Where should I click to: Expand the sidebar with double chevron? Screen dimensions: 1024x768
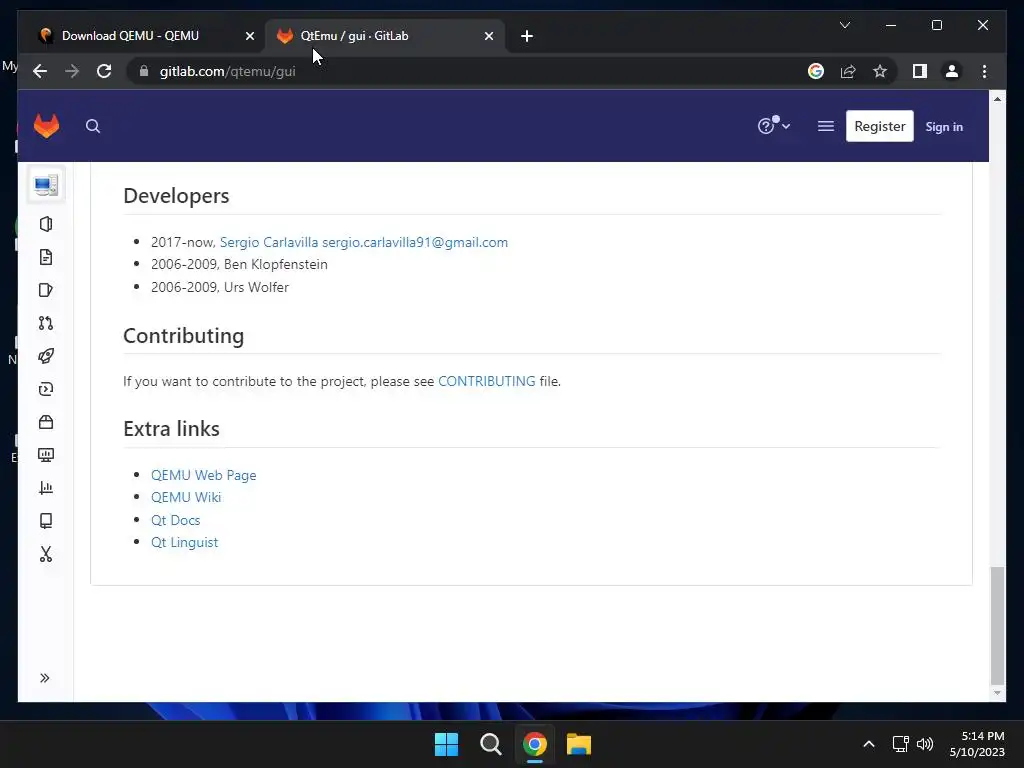pos(44,678)
